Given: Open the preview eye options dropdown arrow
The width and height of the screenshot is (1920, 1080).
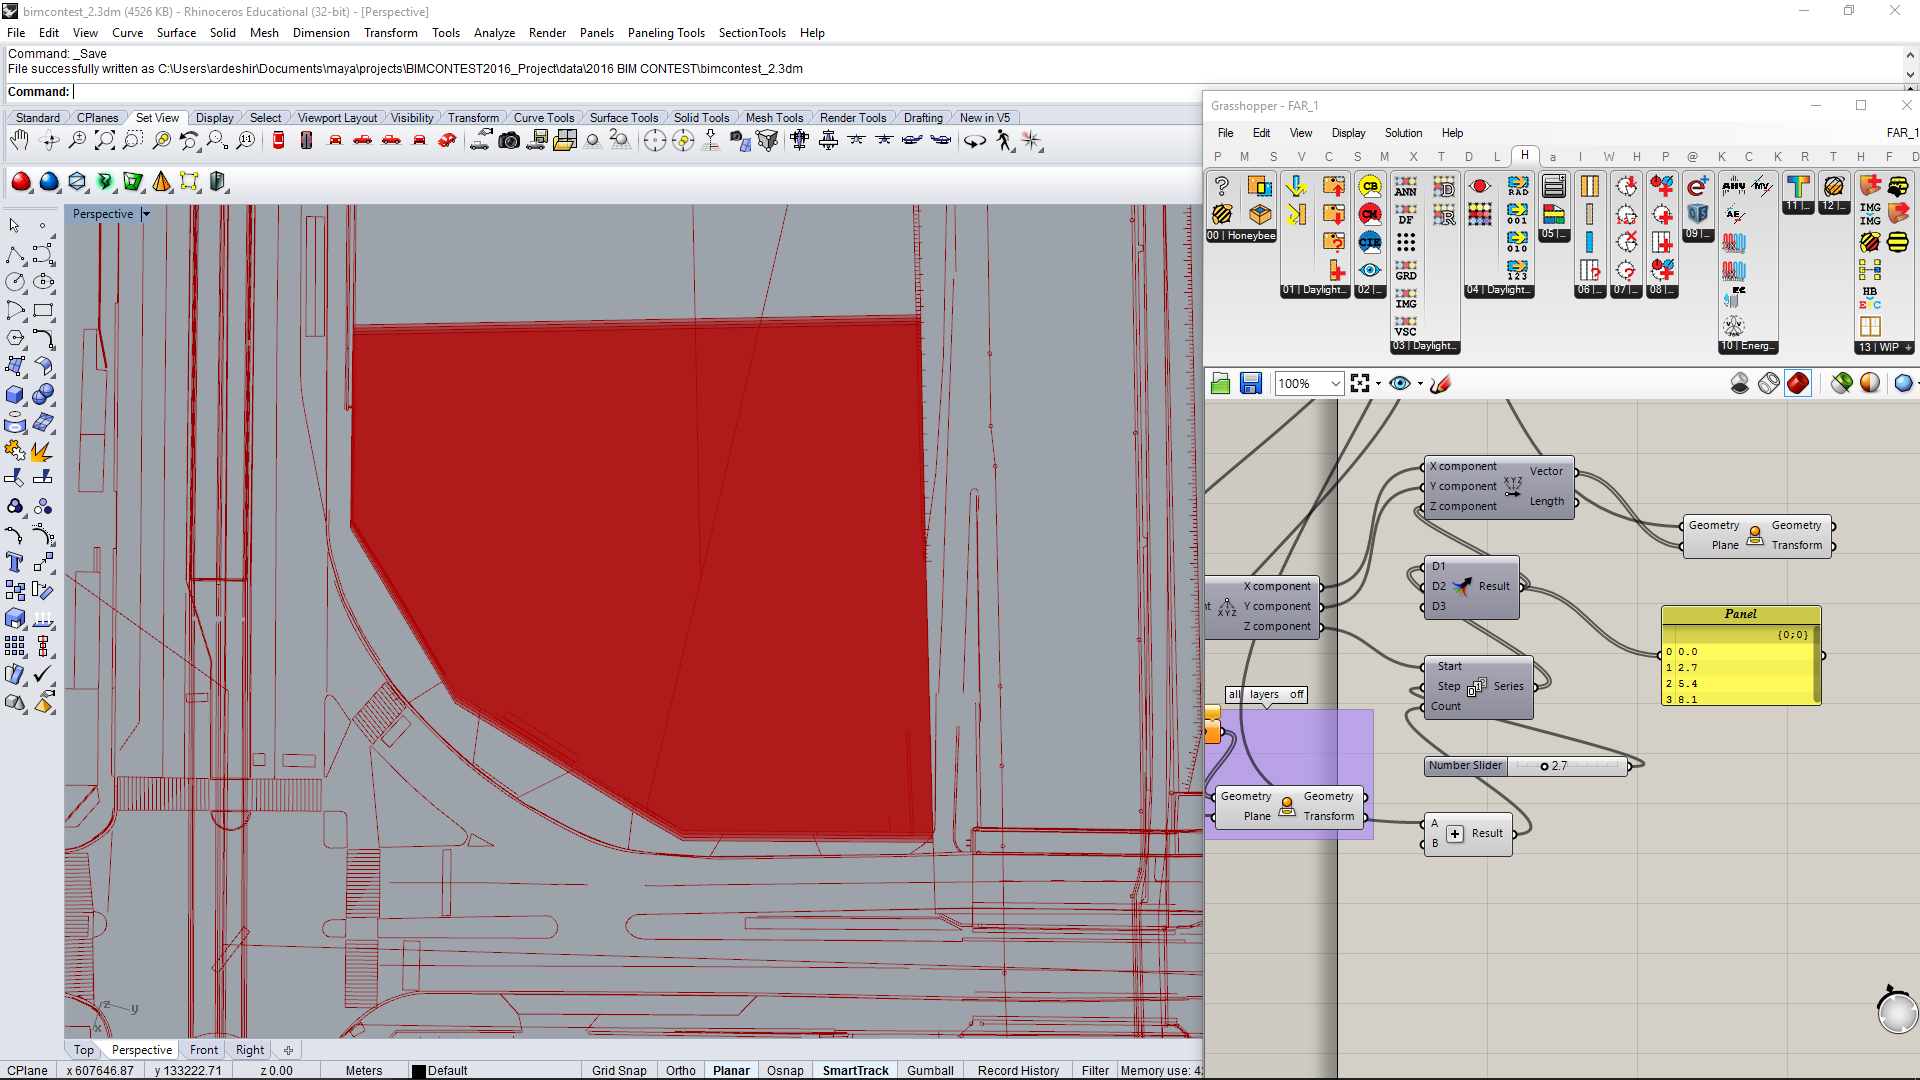Looking at the screenshot, I should (x=1420, y=383).
